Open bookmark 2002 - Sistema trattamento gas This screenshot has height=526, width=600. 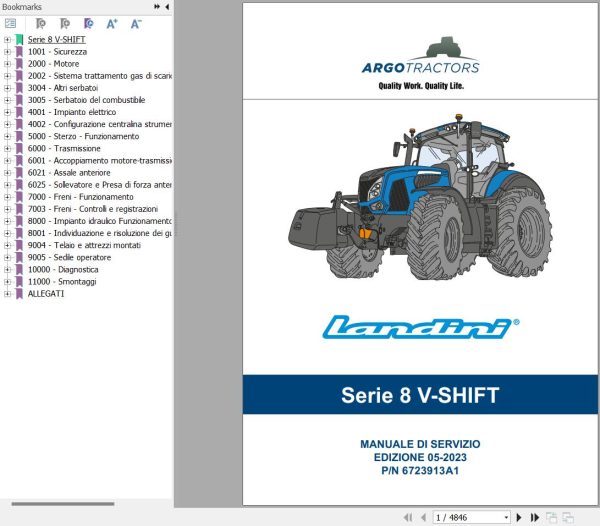tap(99, 76)
